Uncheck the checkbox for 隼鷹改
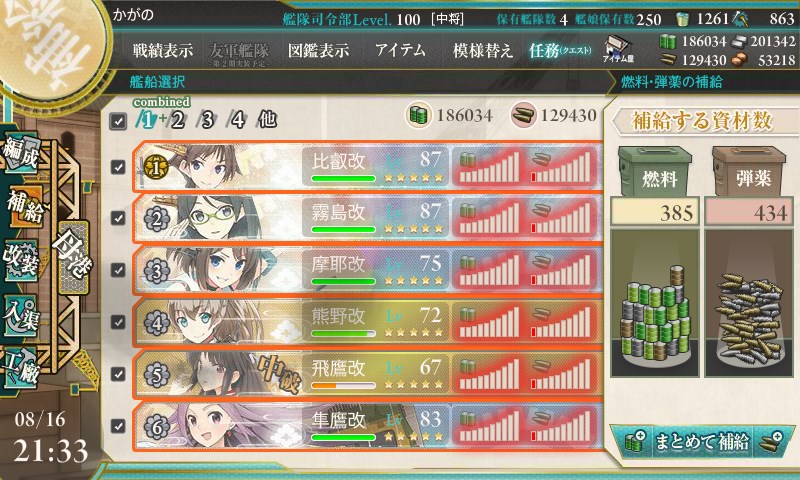The height and width of the screenshot is (480, 800). pyautogui.click(x=118, y=425)
